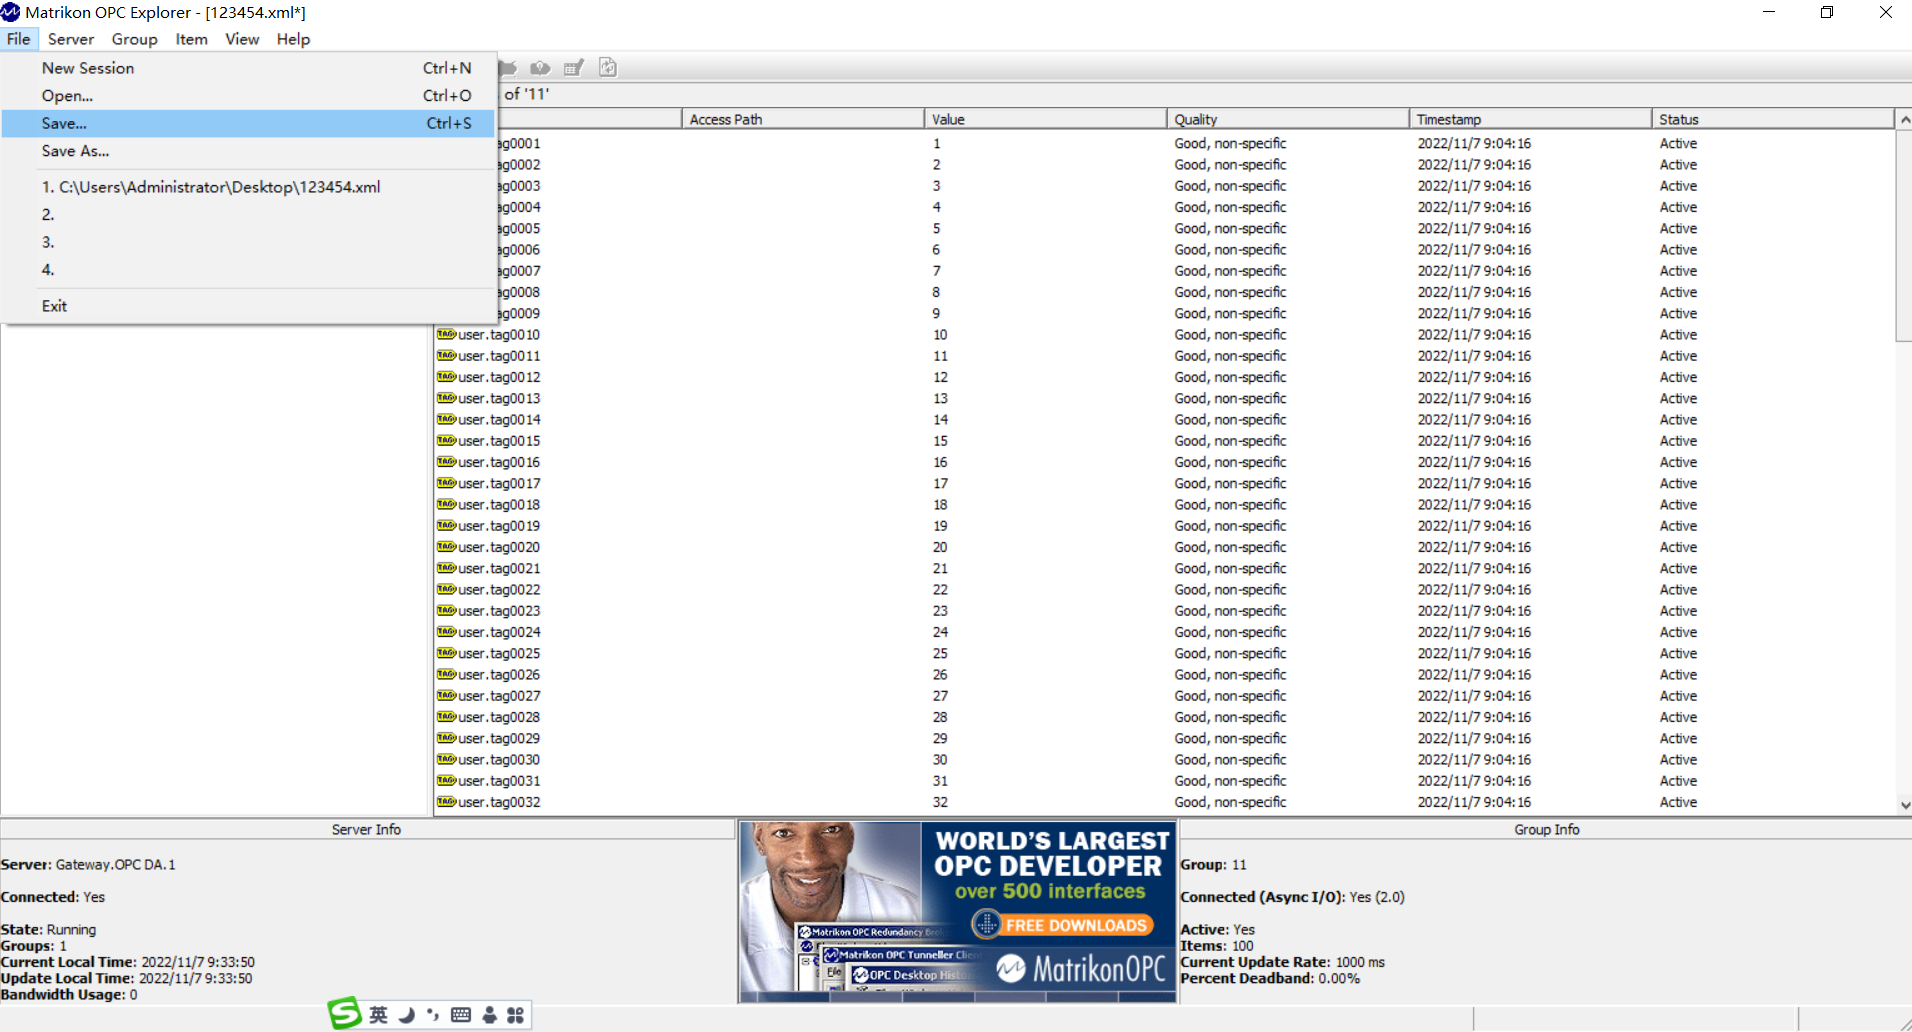
Task: Open the View menu
Action: pos(242,39)
